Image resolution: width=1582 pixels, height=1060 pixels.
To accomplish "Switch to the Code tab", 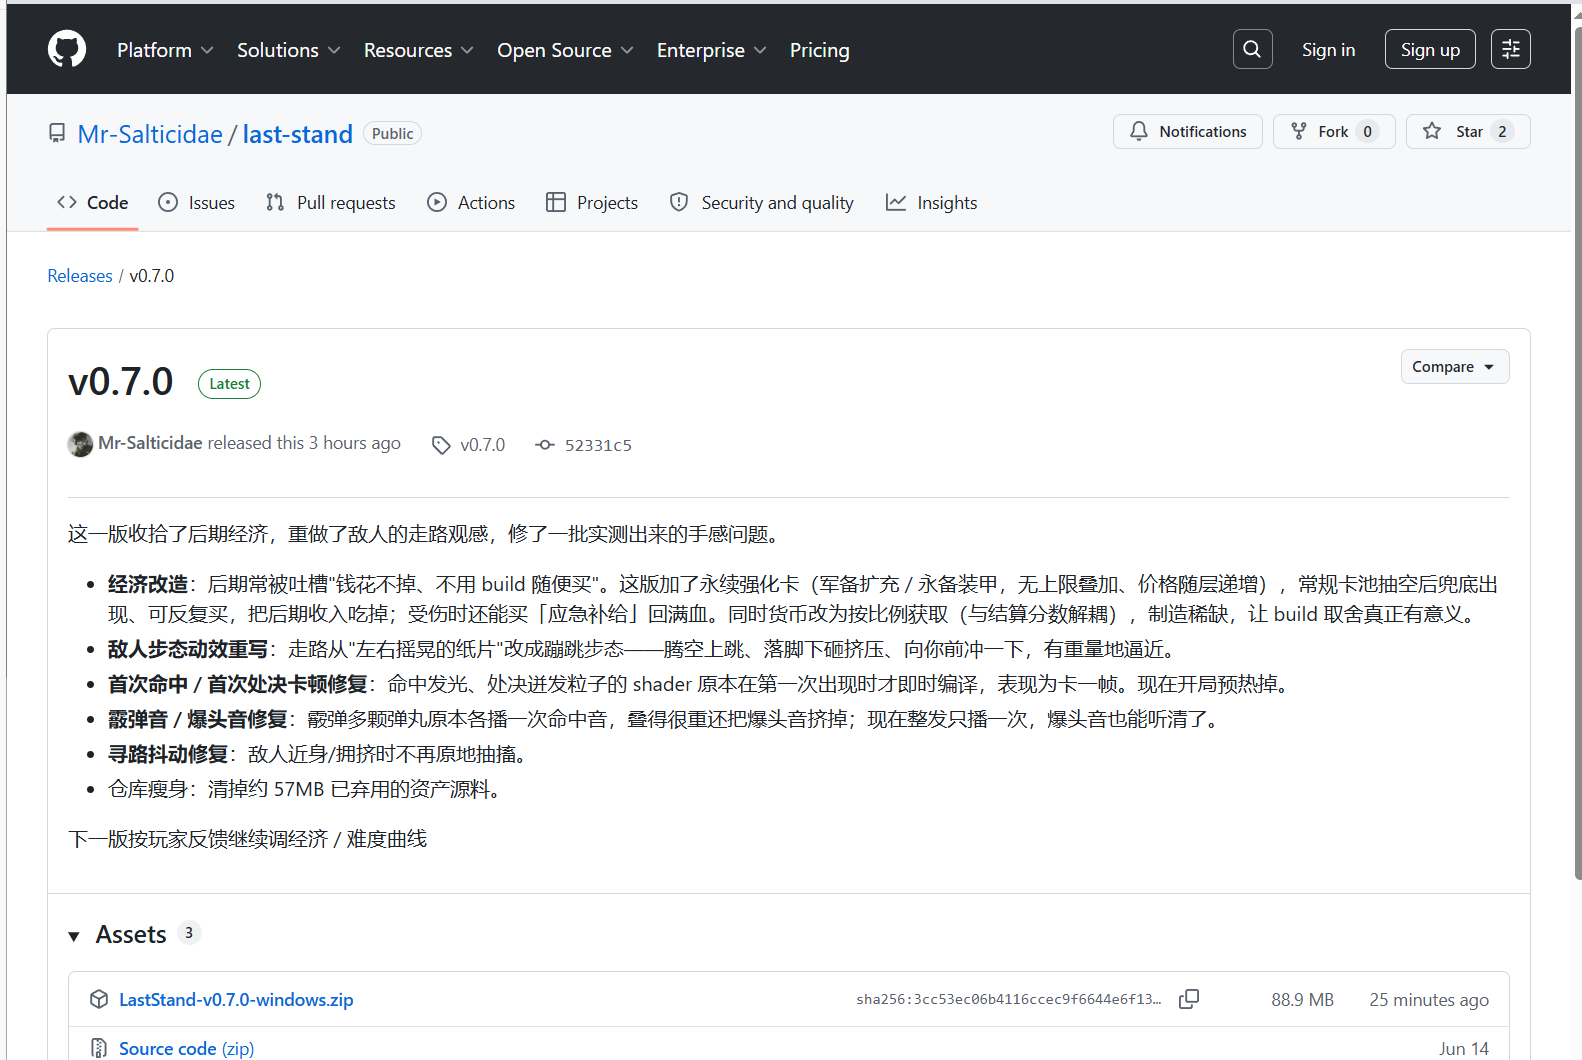I will click(92, 203).
